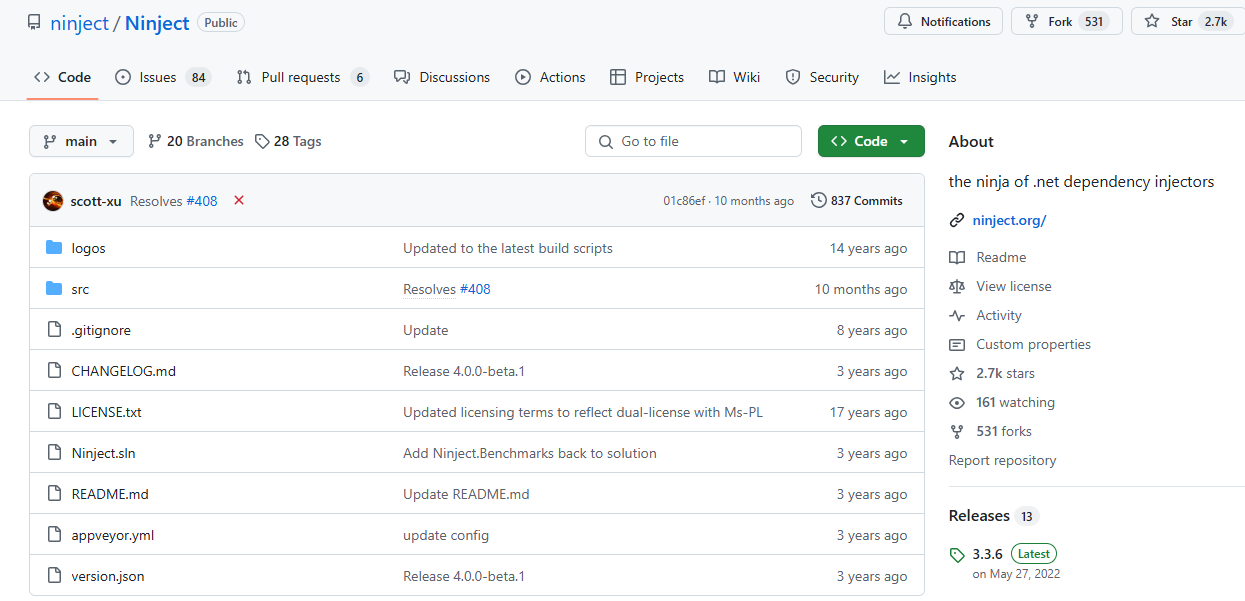Viewport: 1245px width, 601px height.
Task: Click the Go to file search box
Action: click(693, 142)
